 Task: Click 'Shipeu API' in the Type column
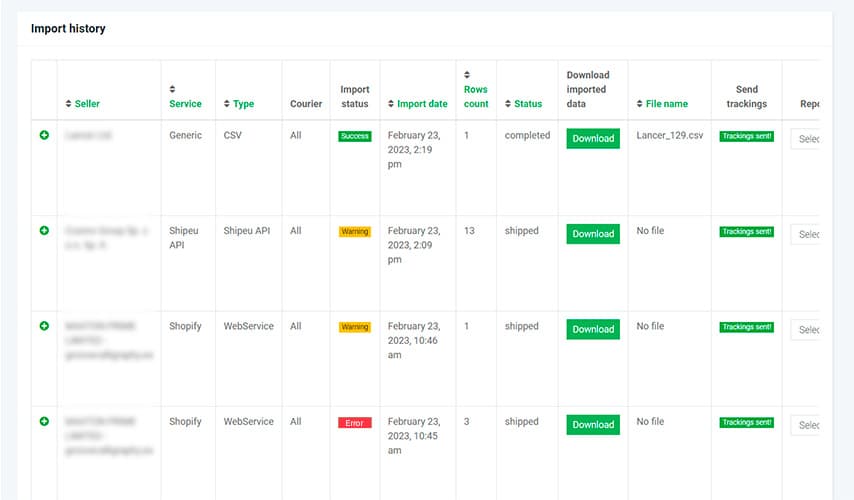247,230
